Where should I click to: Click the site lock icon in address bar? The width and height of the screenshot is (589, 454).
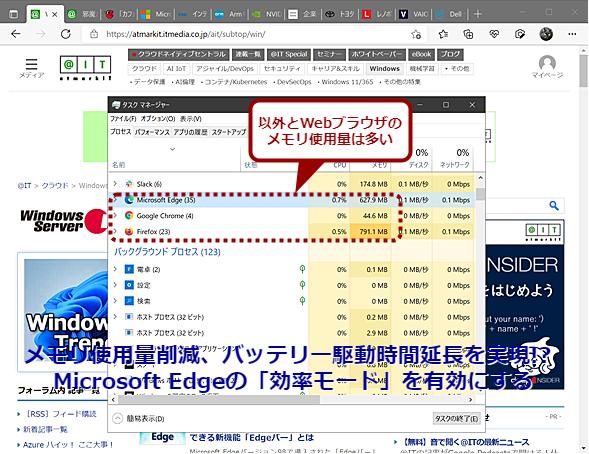(x=94, y=34)
